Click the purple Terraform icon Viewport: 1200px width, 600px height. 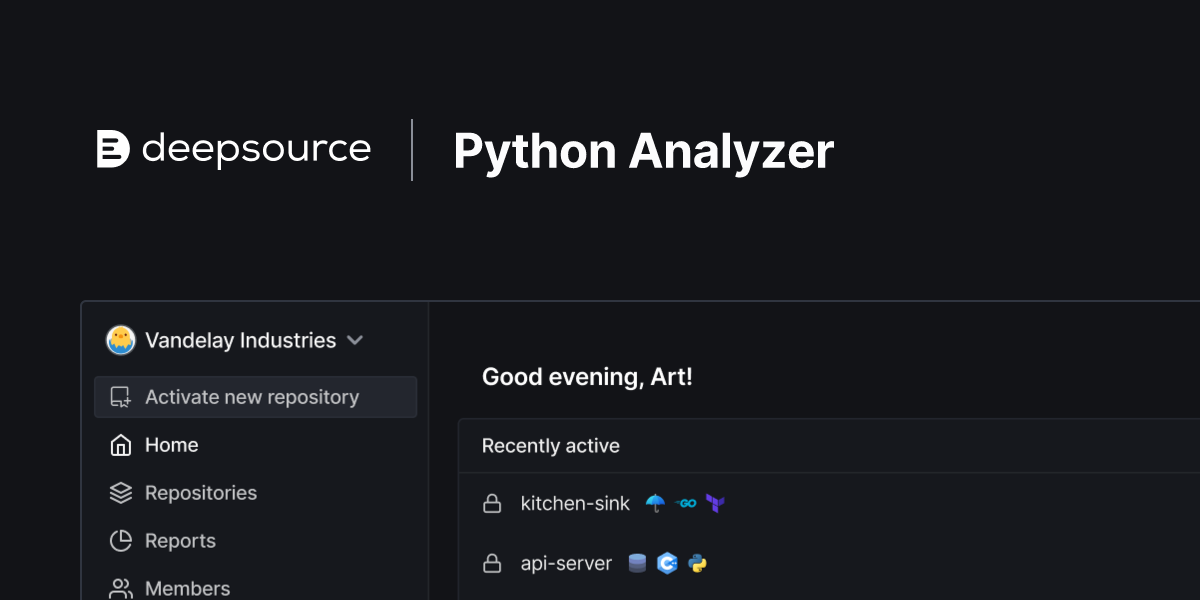(714, 503)
